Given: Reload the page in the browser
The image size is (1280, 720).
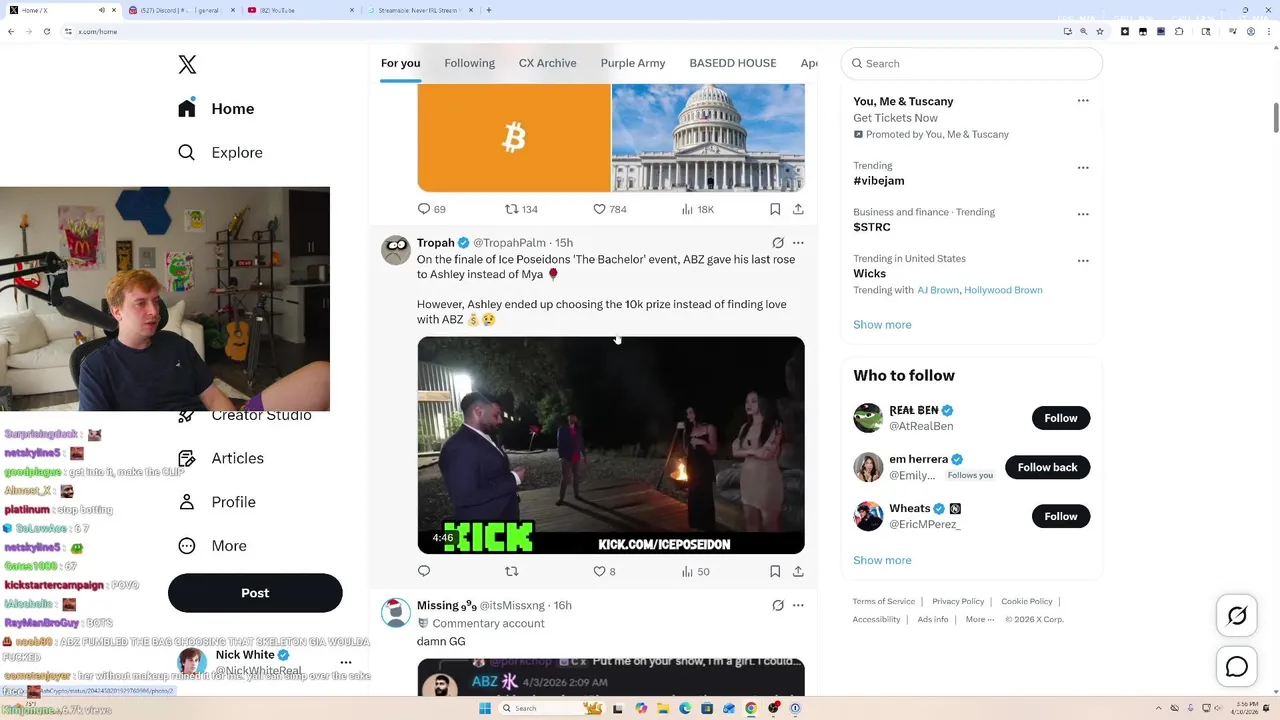Looking at the screenshot, I should coord(47,31).
